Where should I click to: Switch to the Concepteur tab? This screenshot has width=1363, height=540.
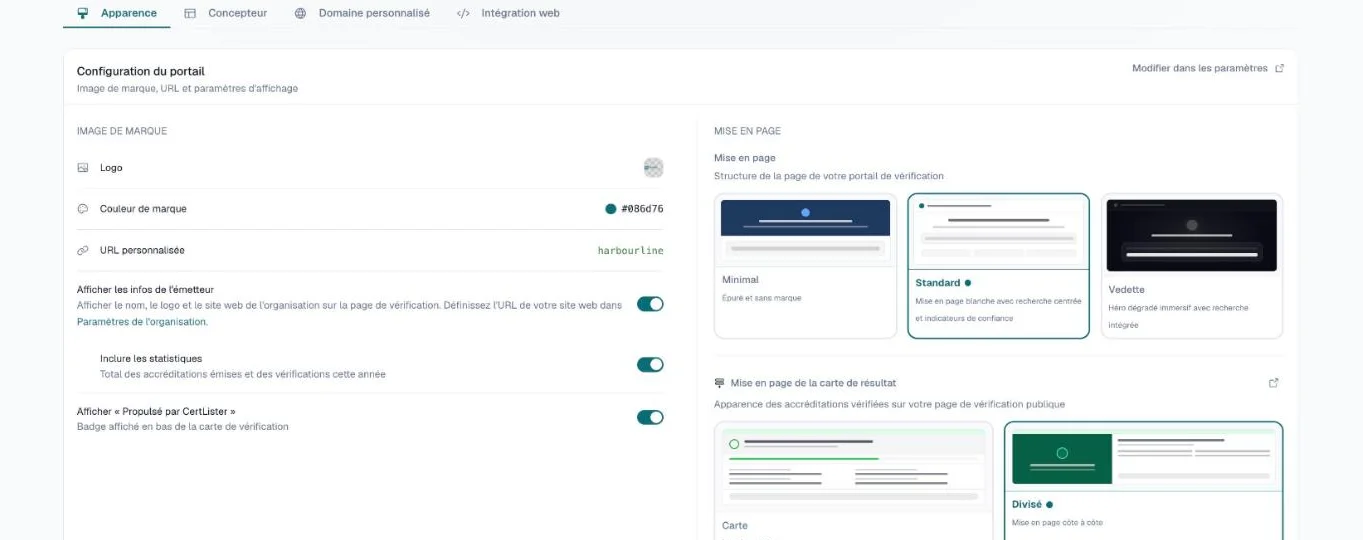coord(226,13)
